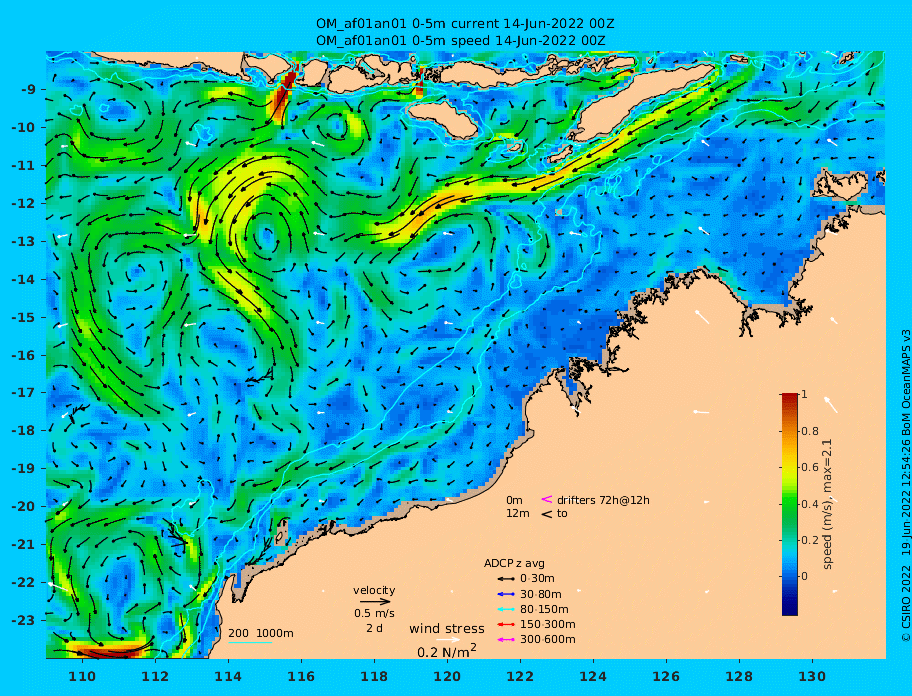Click the latitude axis label '-21'

[23, 544]
